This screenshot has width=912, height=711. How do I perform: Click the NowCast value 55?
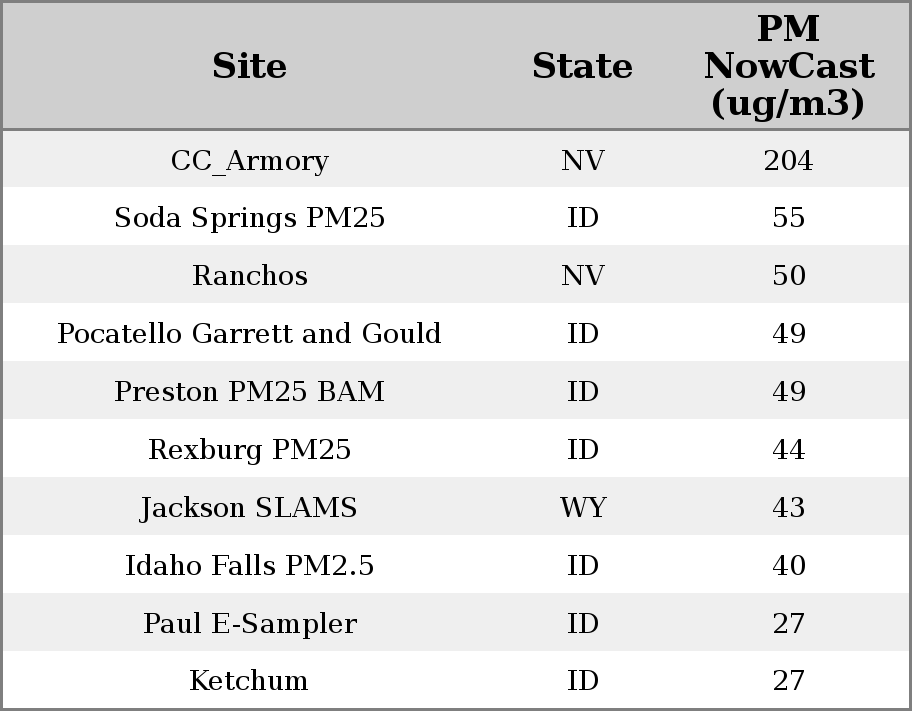pyautogui.click(x=788, y=218)
